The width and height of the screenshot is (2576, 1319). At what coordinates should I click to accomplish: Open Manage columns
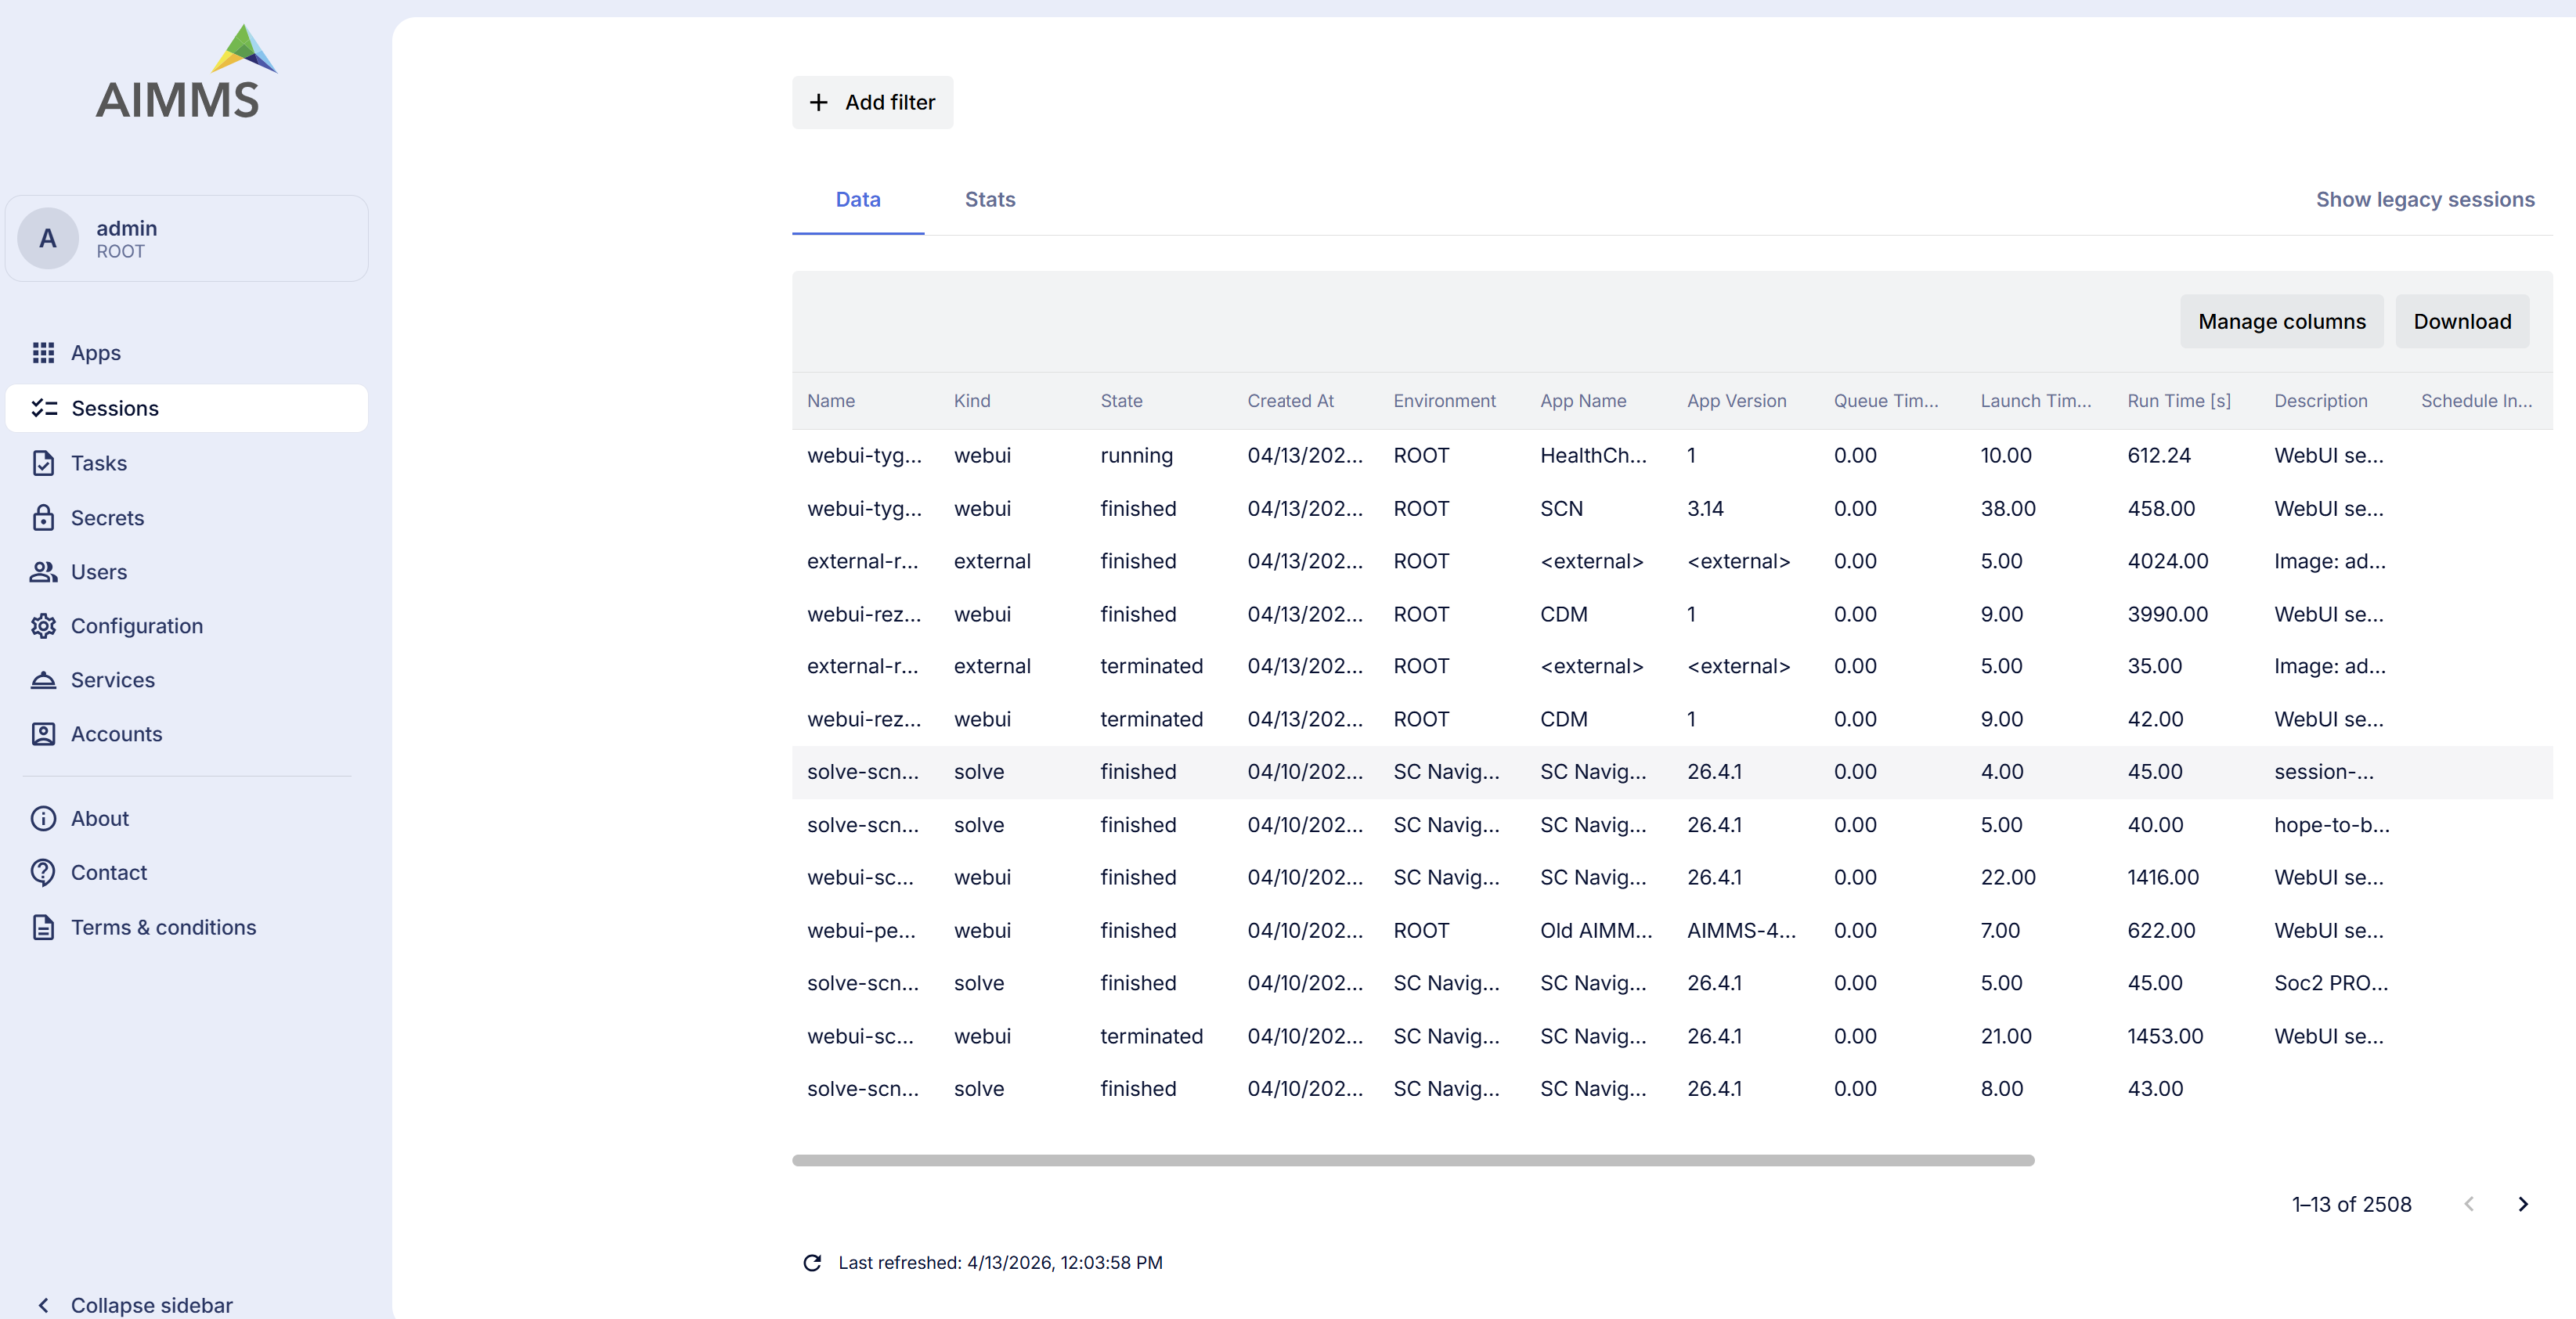pos(2282,321)
